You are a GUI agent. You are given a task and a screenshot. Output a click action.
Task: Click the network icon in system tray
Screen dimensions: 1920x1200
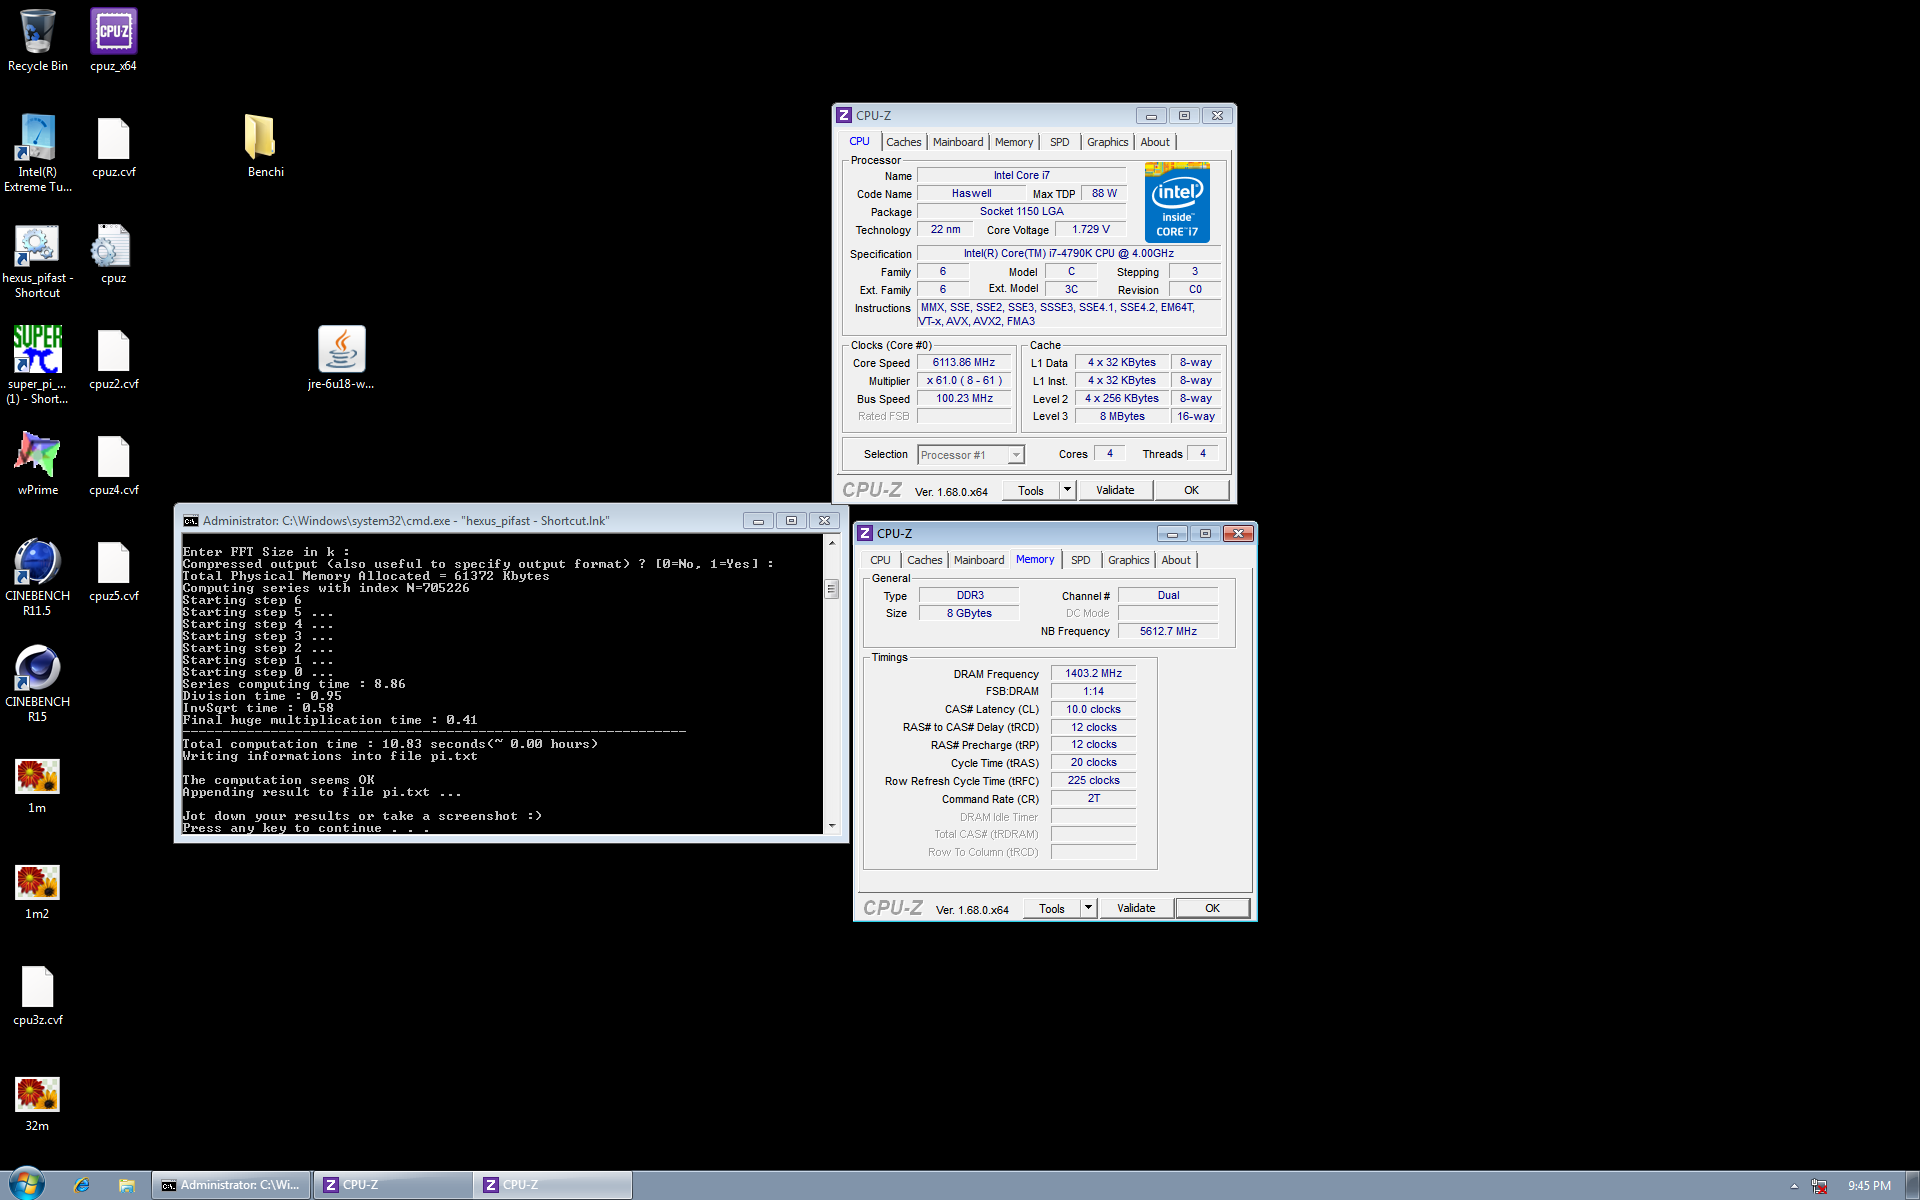(1819, 1186)
